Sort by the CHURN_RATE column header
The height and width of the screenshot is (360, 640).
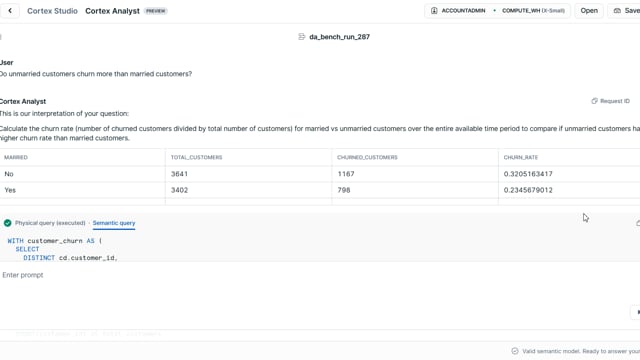tap(521, 157)
